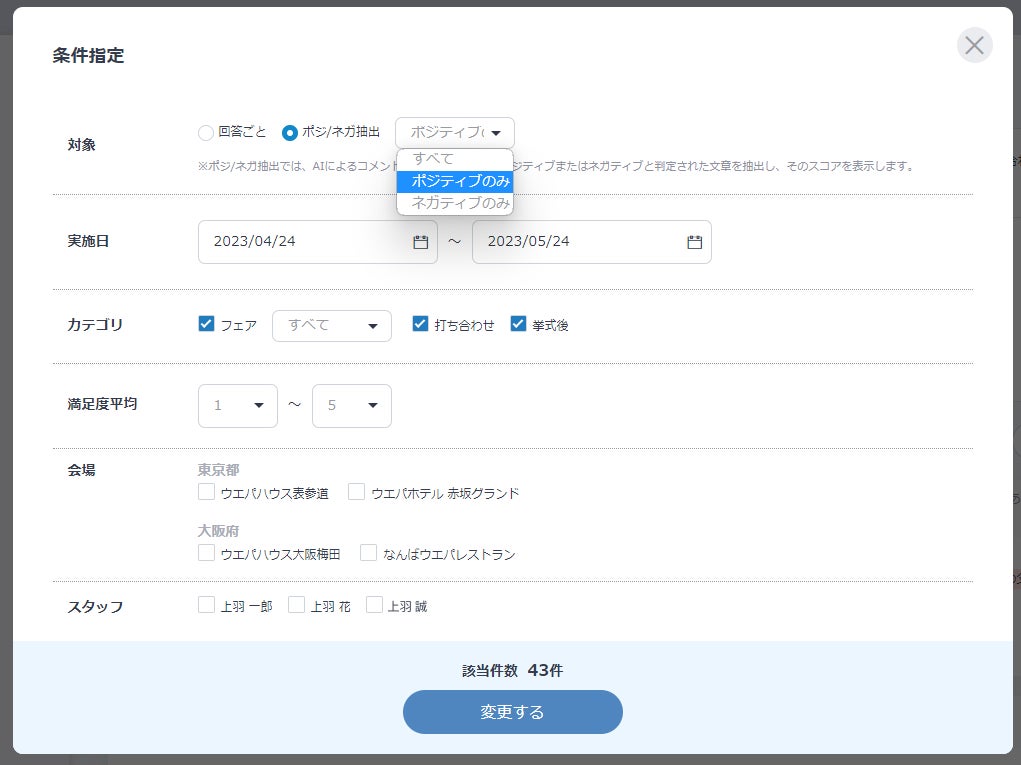Uncheck the 打ち合わせ checkbox
Screen dimensions: 1021x765
[x=420, y=324]
